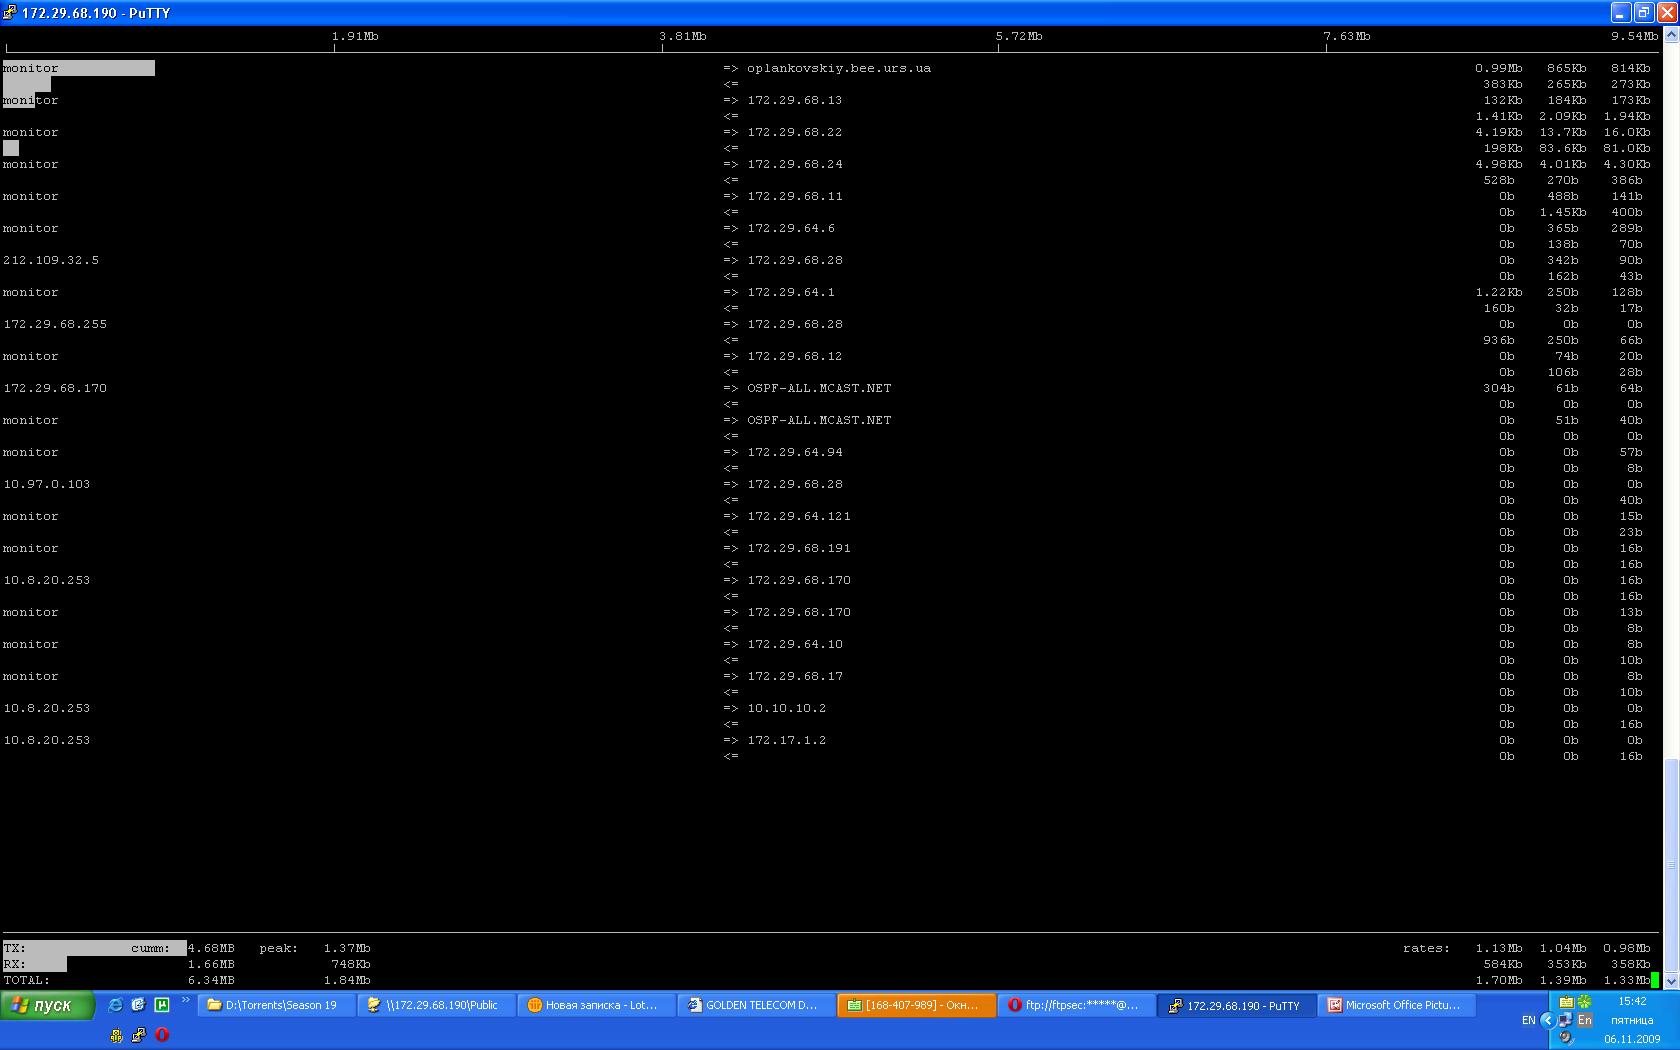The image size is (1680, 1050).
Task: Launch Opera from the Quick Launch bar
Action: 162,1035
